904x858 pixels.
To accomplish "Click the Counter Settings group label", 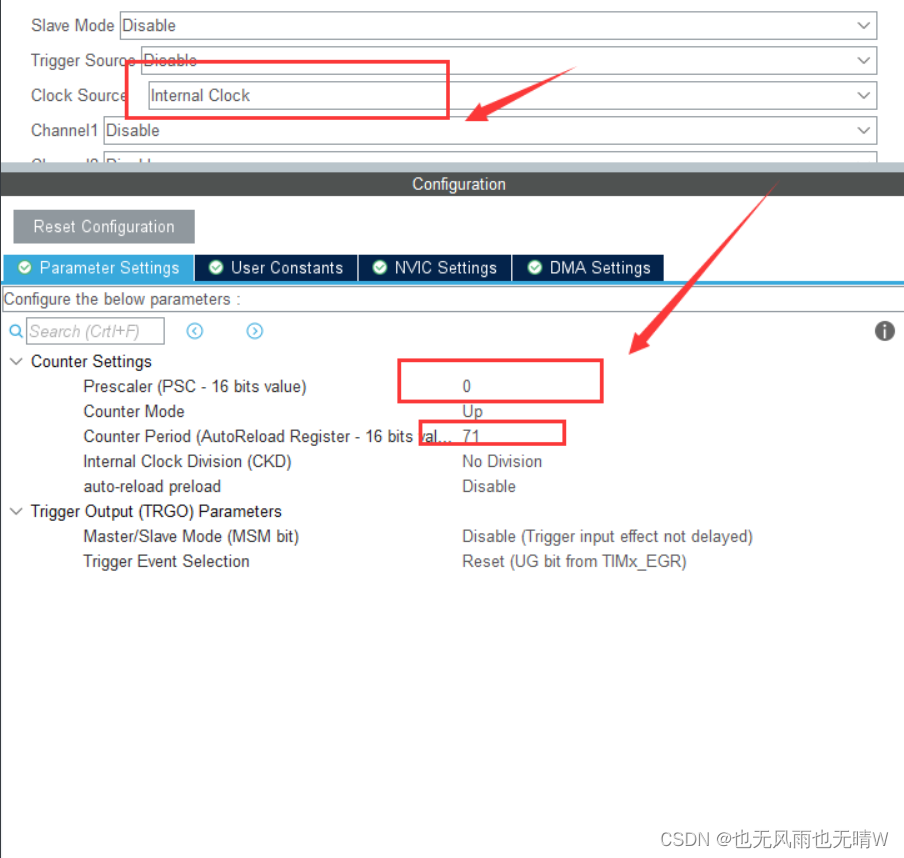I will [91, 362].
